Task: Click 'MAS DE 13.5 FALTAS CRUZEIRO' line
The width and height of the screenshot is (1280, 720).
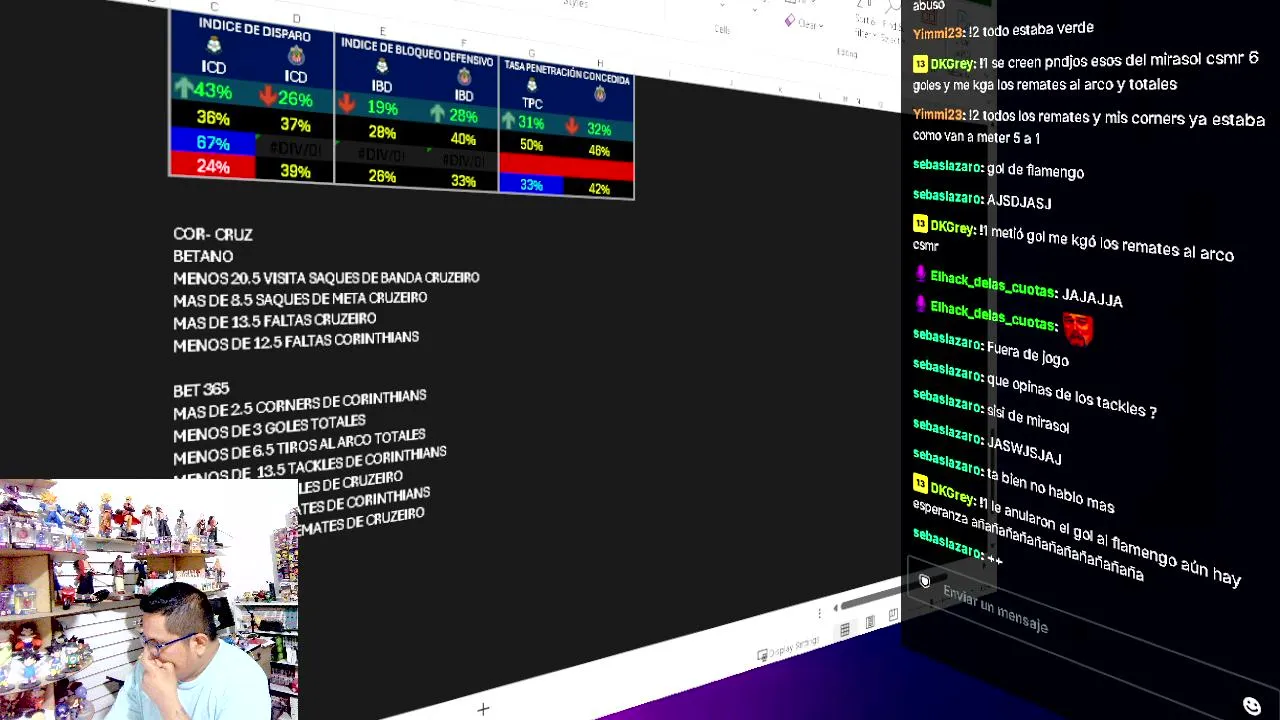Action: (275, 321)
